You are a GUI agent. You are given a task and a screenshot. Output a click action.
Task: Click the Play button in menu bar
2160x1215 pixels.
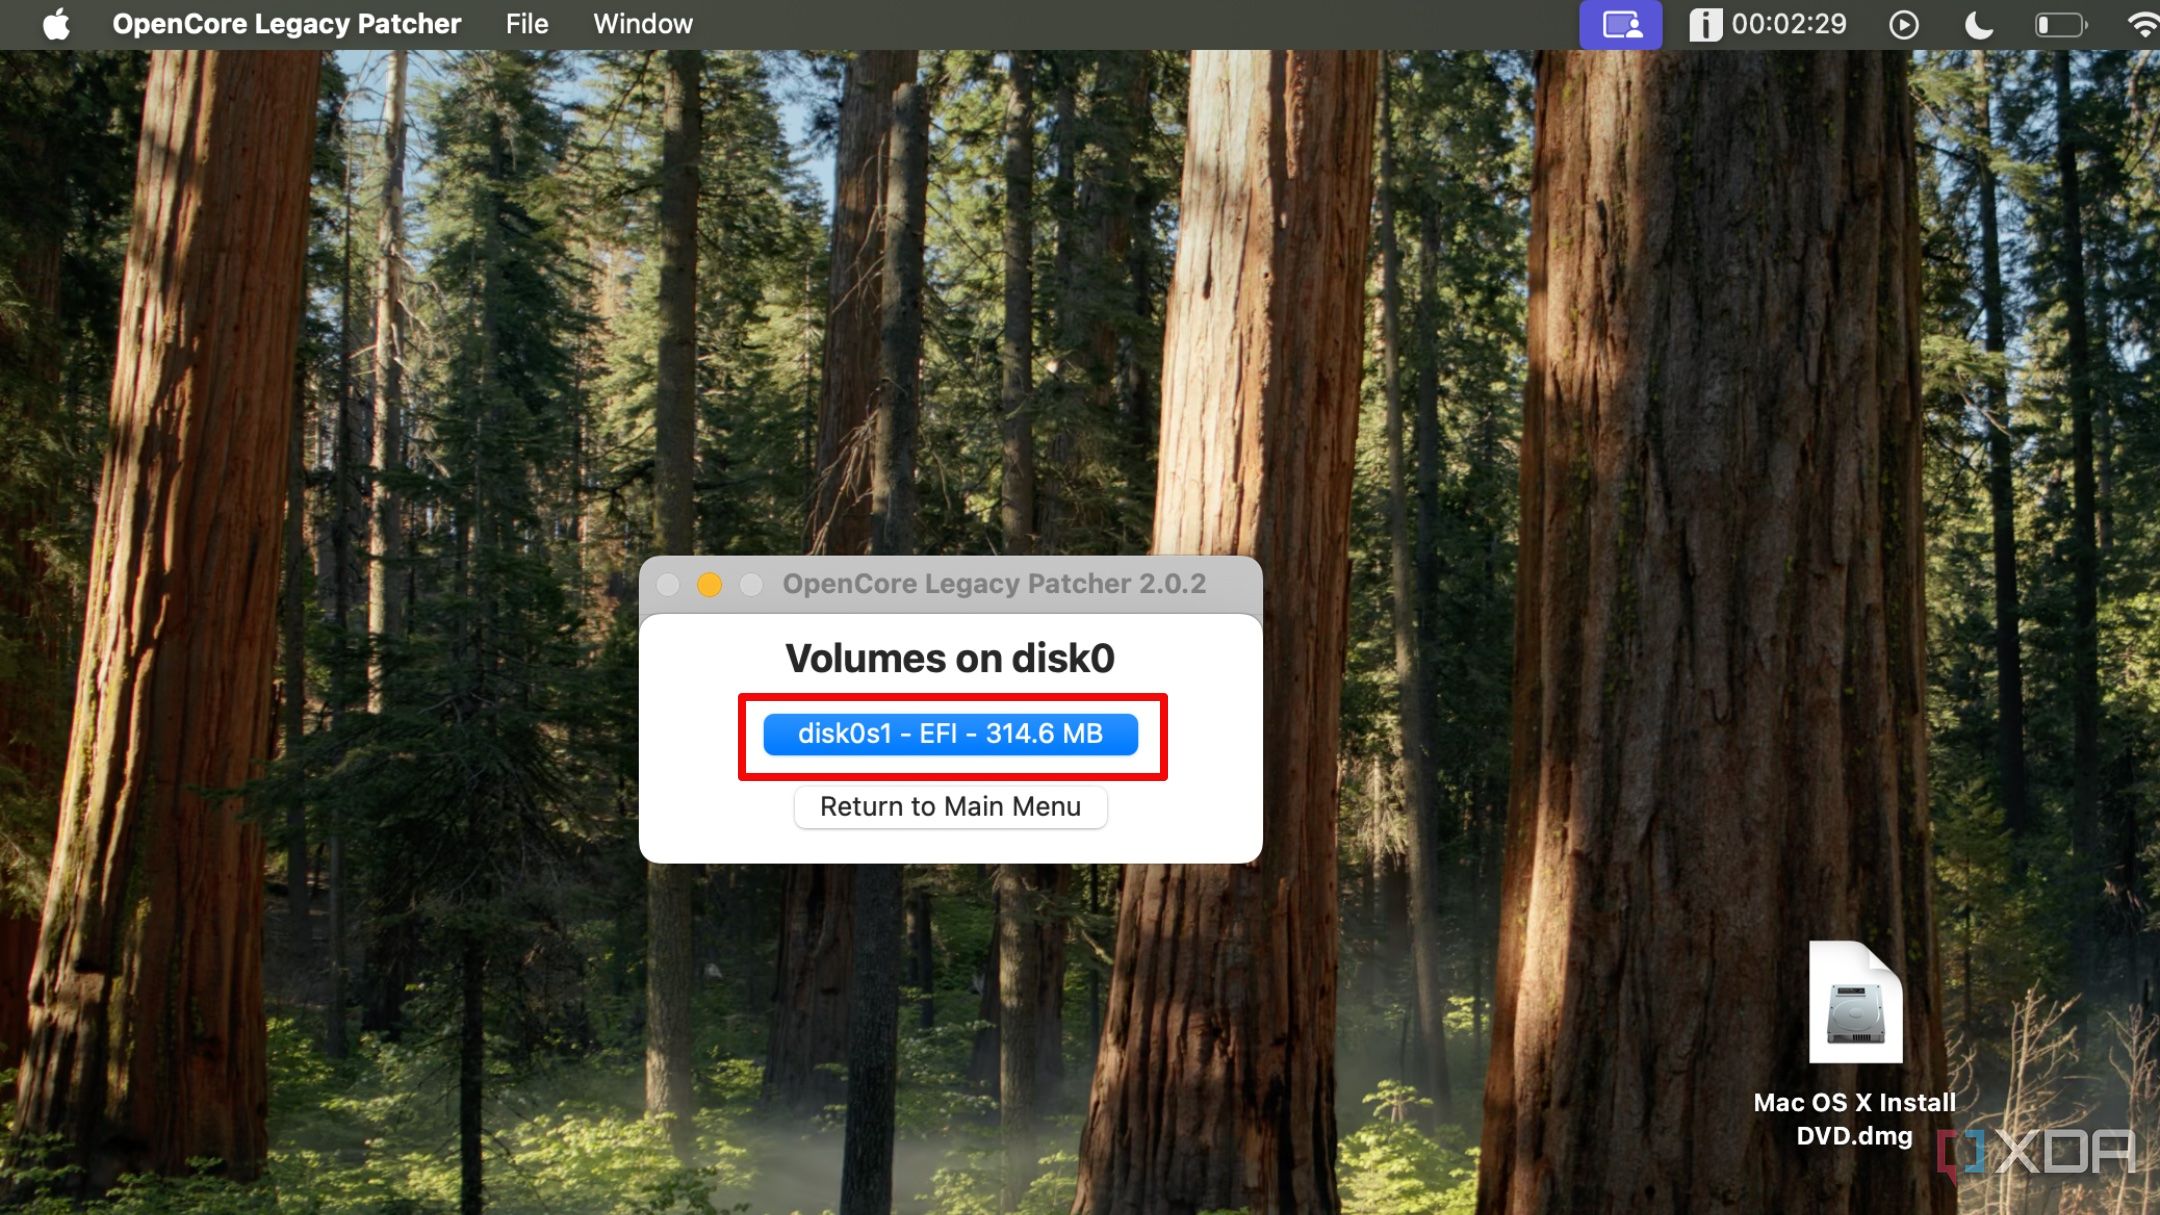click(x=1906, y=24)
